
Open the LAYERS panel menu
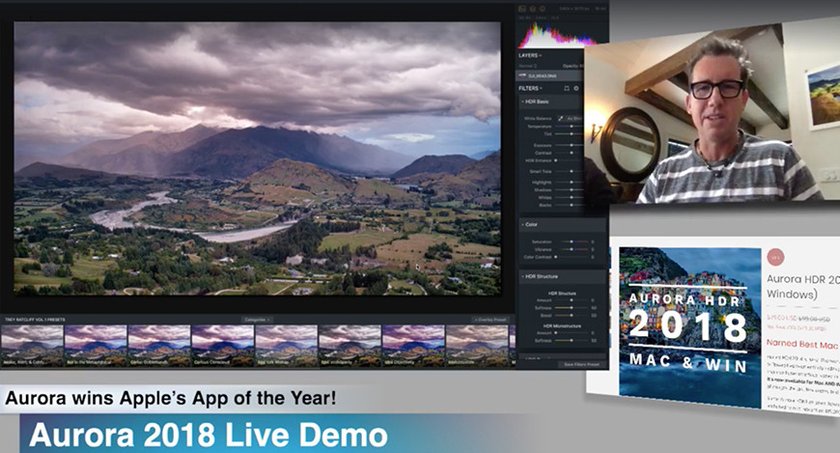pos(530,55)
